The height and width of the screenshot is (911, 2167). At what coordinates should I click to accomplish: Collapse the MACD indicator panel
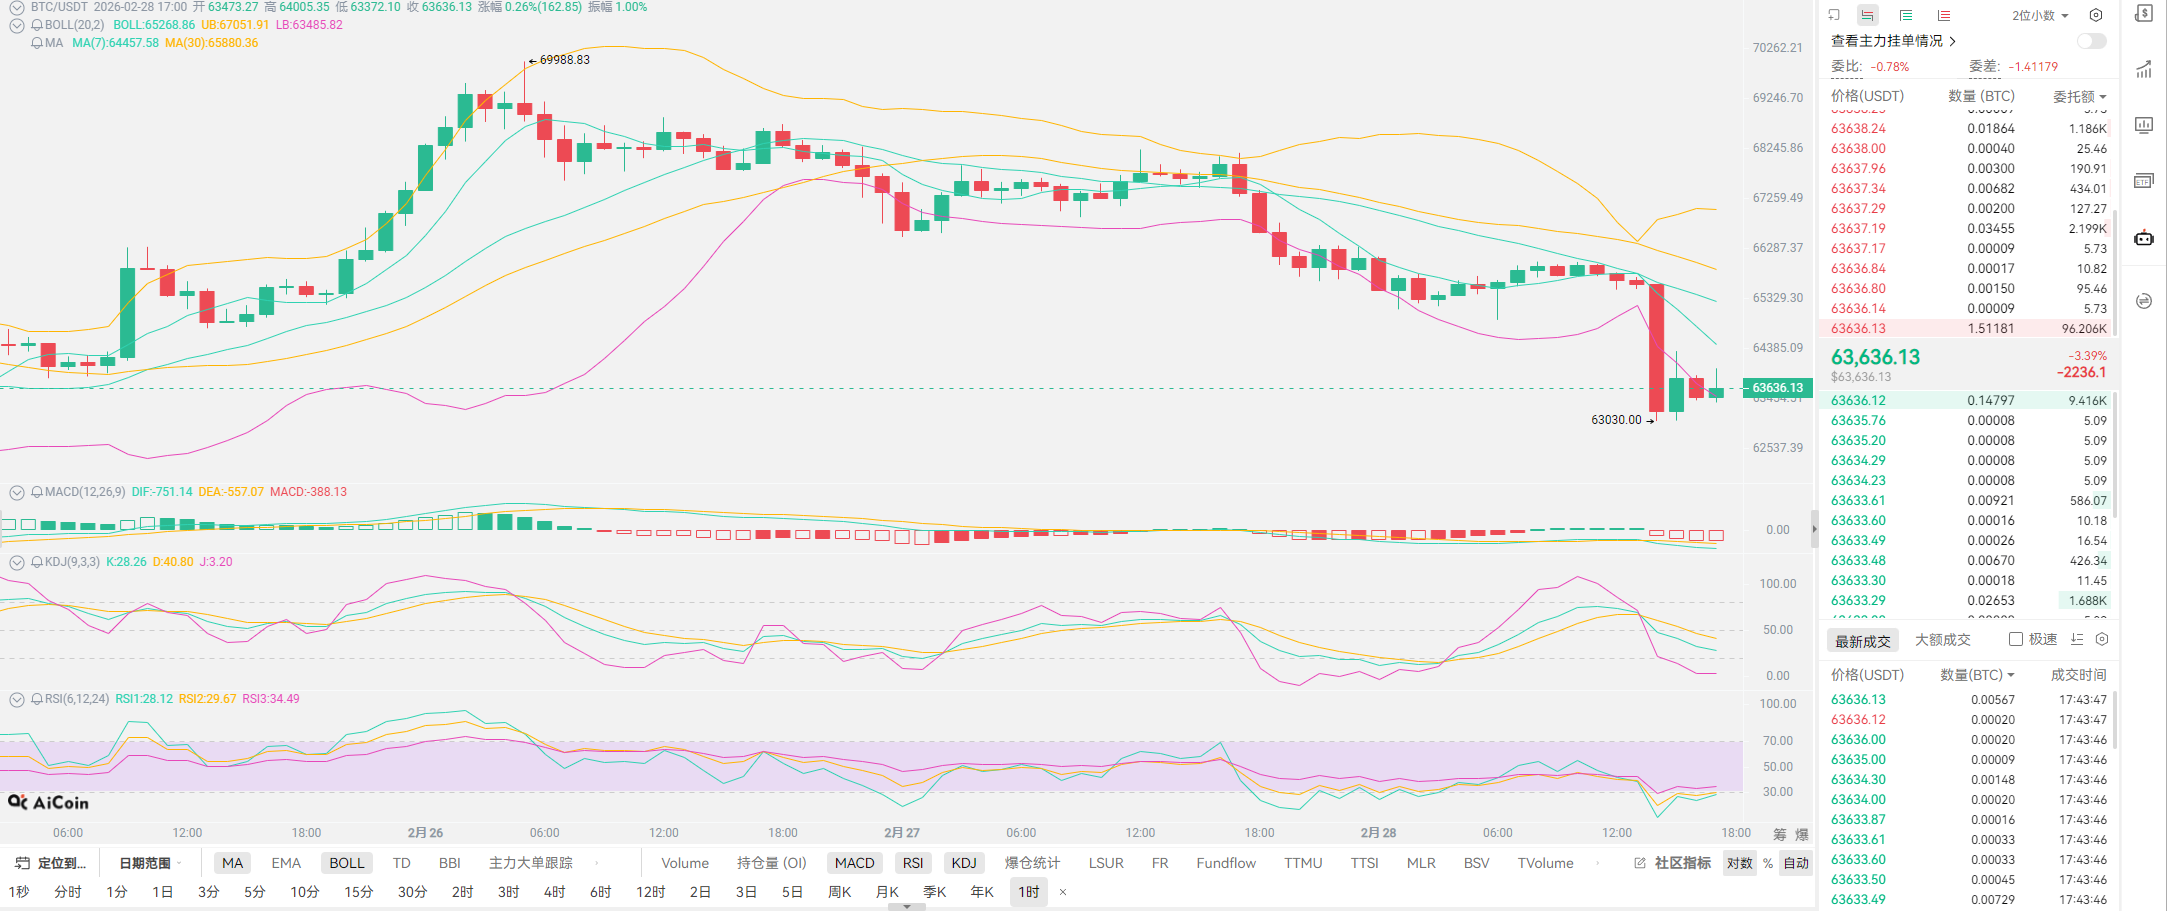coord(17,492)
